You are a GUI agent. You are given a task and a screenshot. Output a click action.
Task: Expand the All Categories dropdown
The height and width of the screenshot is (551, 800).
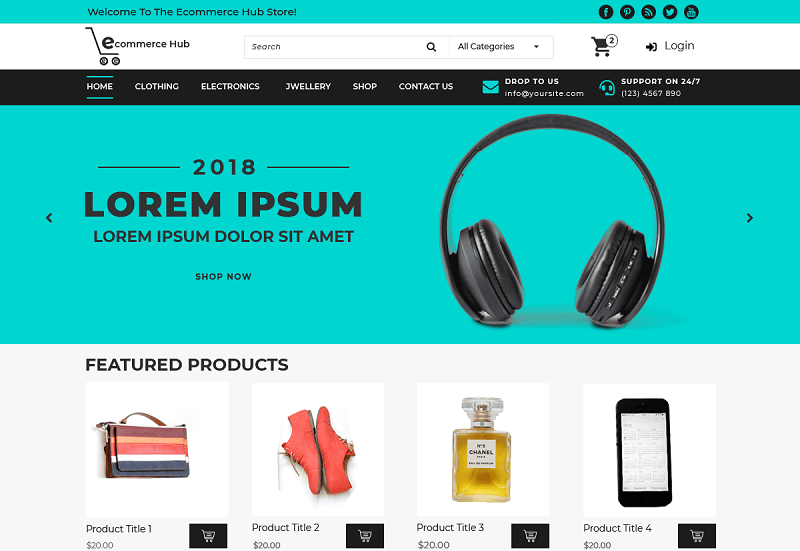click(501, 47)
